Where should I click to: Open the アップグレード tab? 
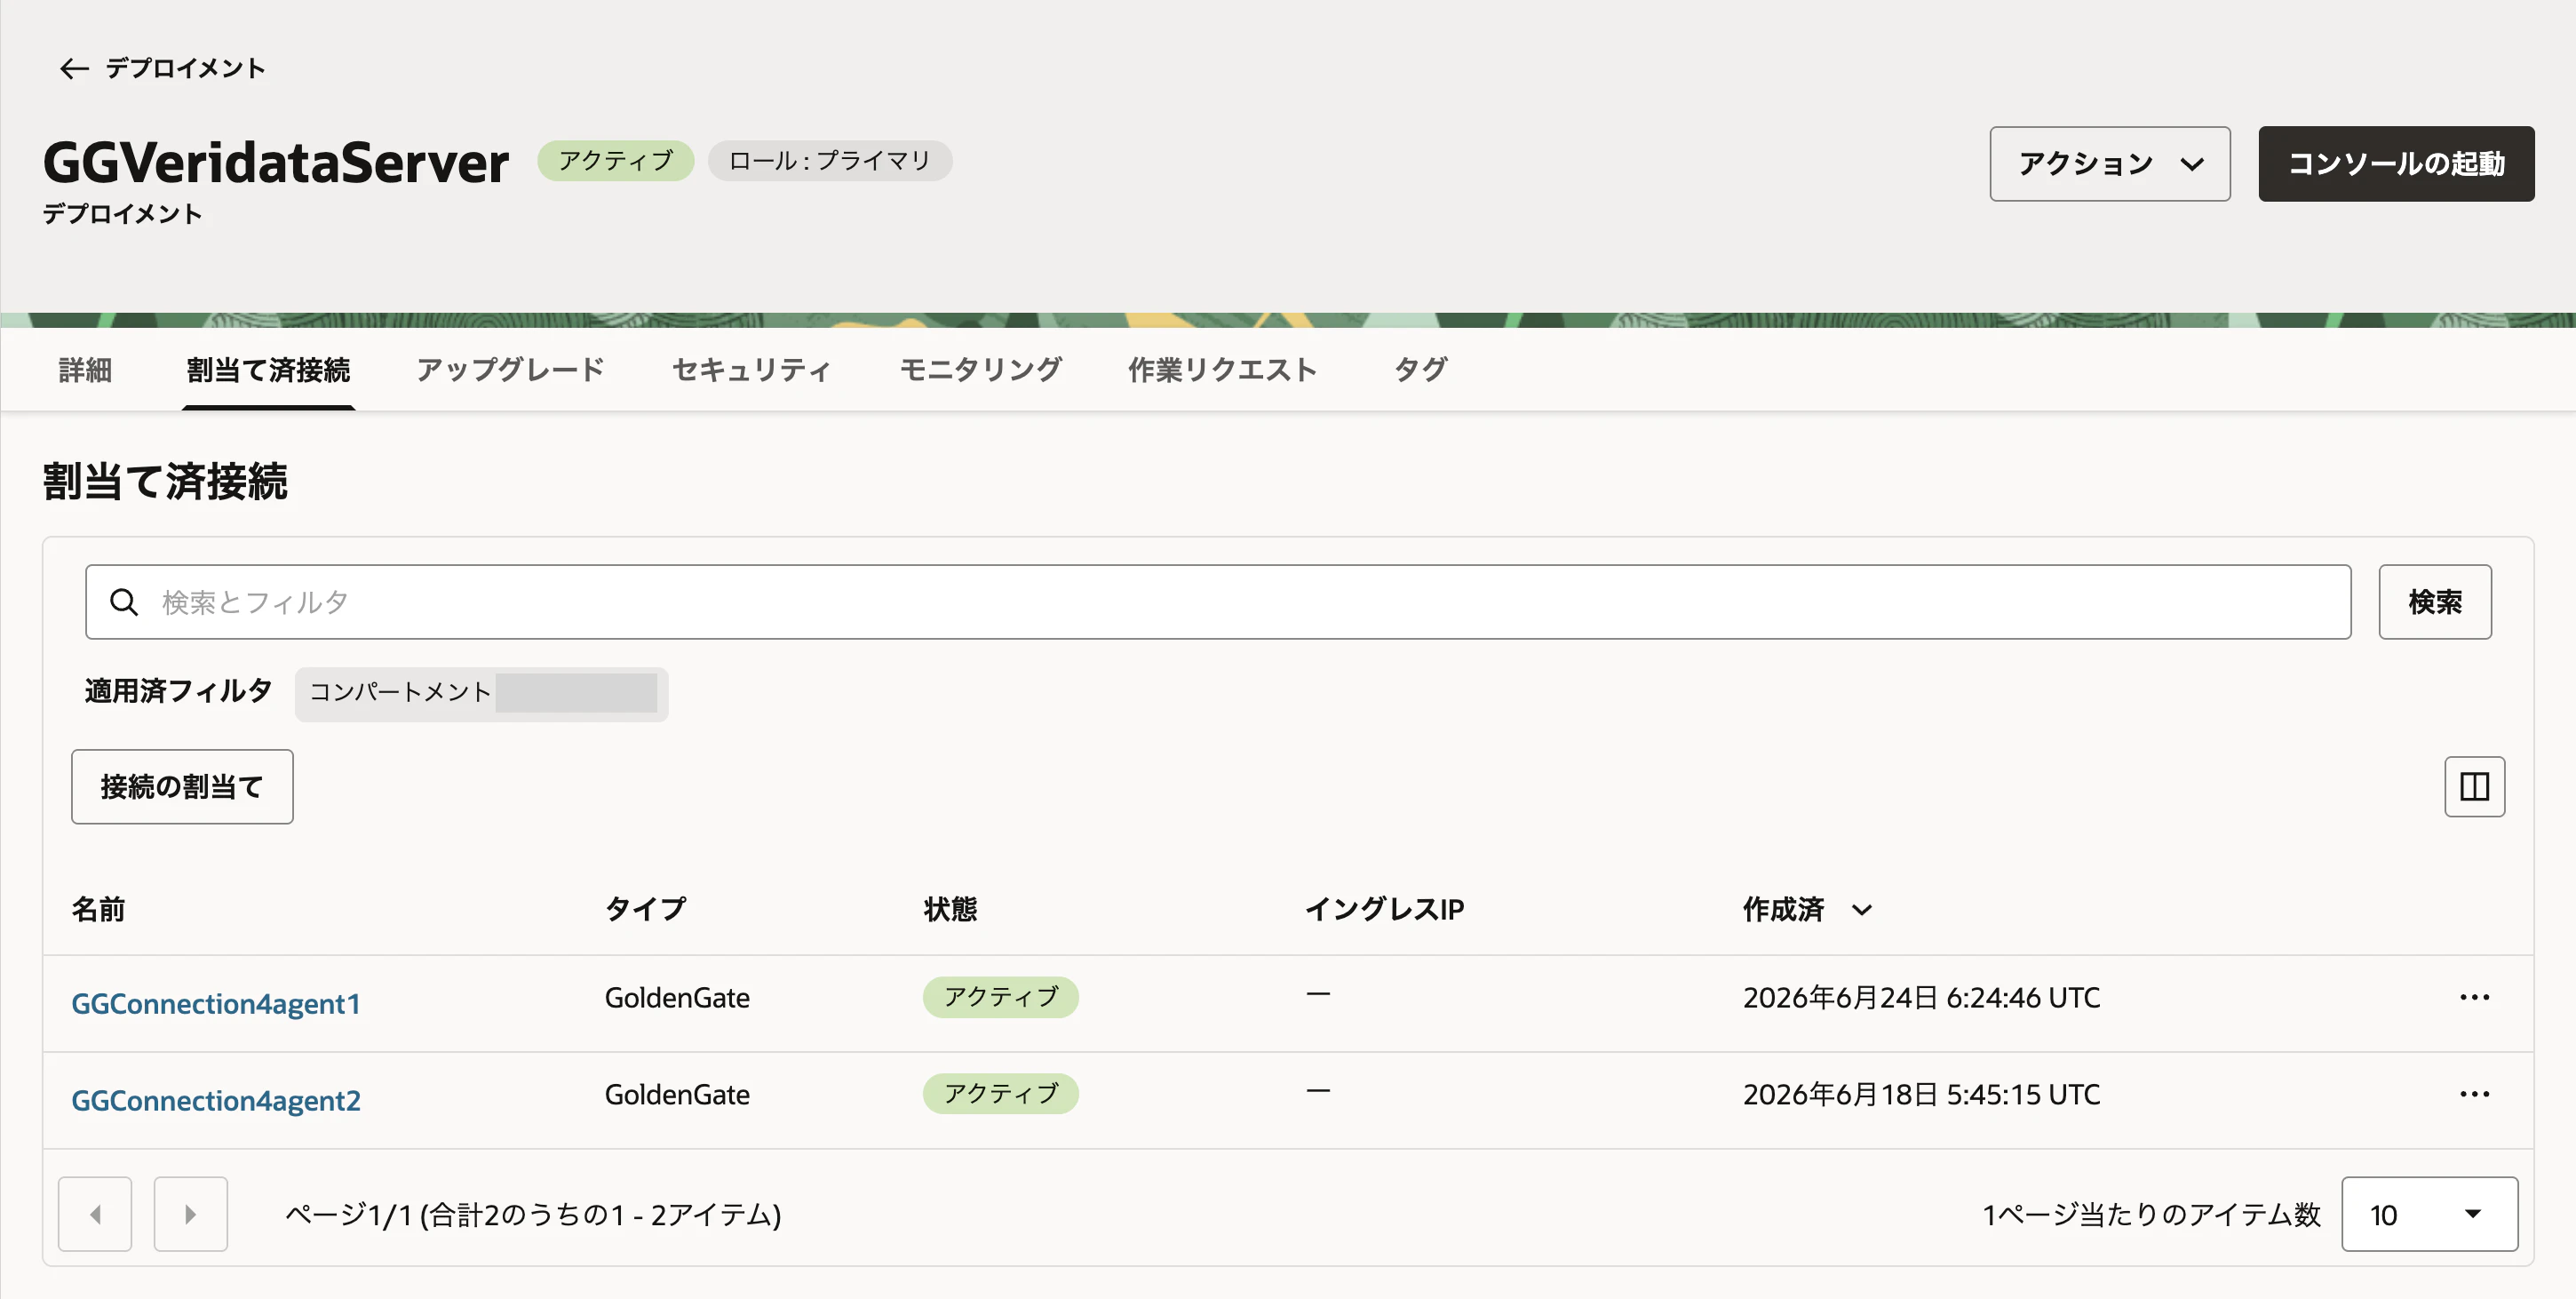pos(511,370)
